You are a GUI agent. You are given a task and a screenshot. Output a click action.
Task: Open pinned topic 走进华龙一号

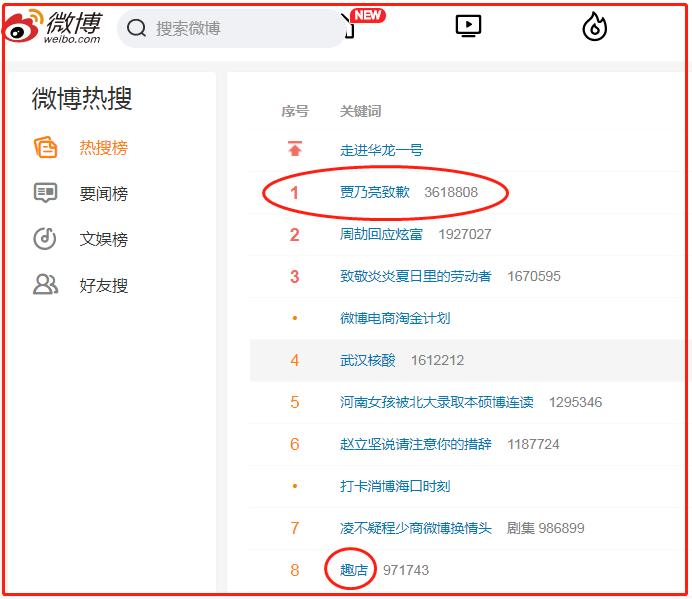[x=381, y=150]
